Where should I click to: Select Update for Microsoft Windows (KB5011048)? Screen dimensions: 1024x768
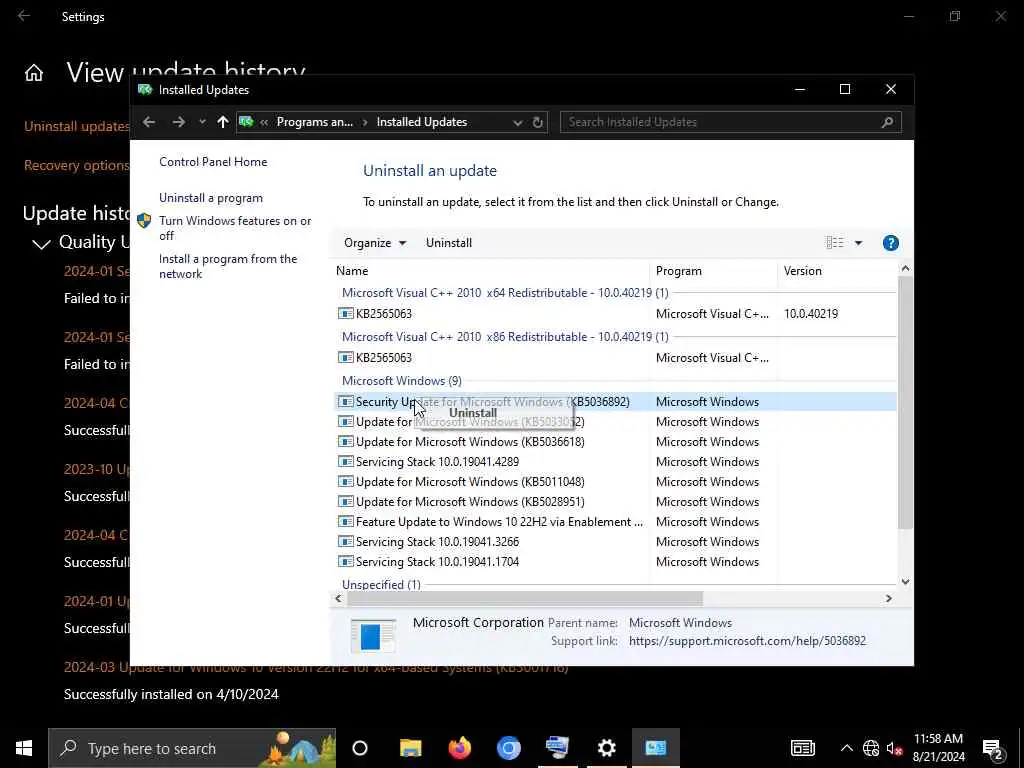tap(470, 482)
